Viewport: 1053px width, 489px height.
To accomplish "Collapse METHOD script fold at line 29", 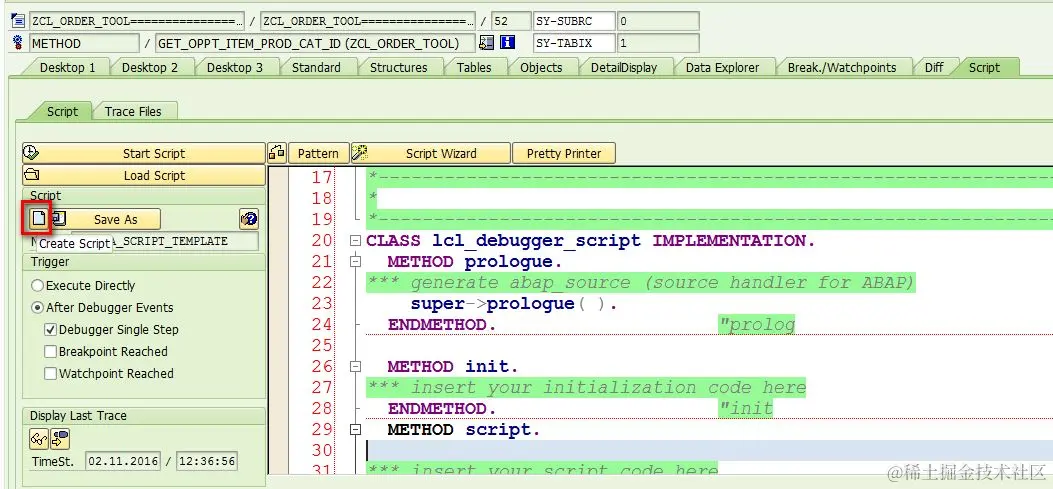I will coord(355,430).
